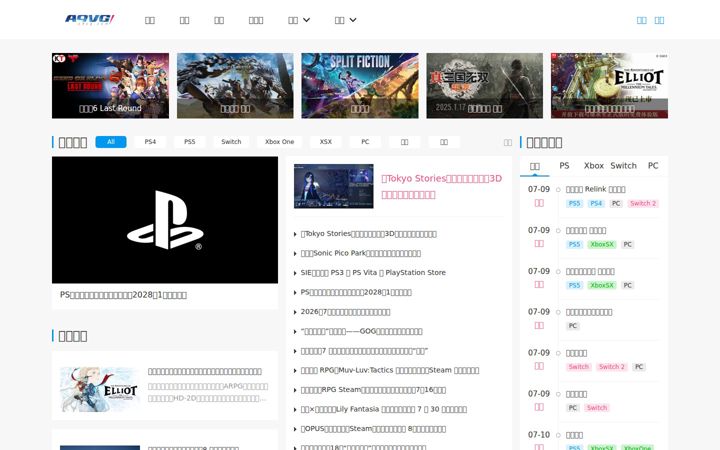Open the 2025.1.17 Dynasty Warriors banner thumbnail

pos(484,85)
